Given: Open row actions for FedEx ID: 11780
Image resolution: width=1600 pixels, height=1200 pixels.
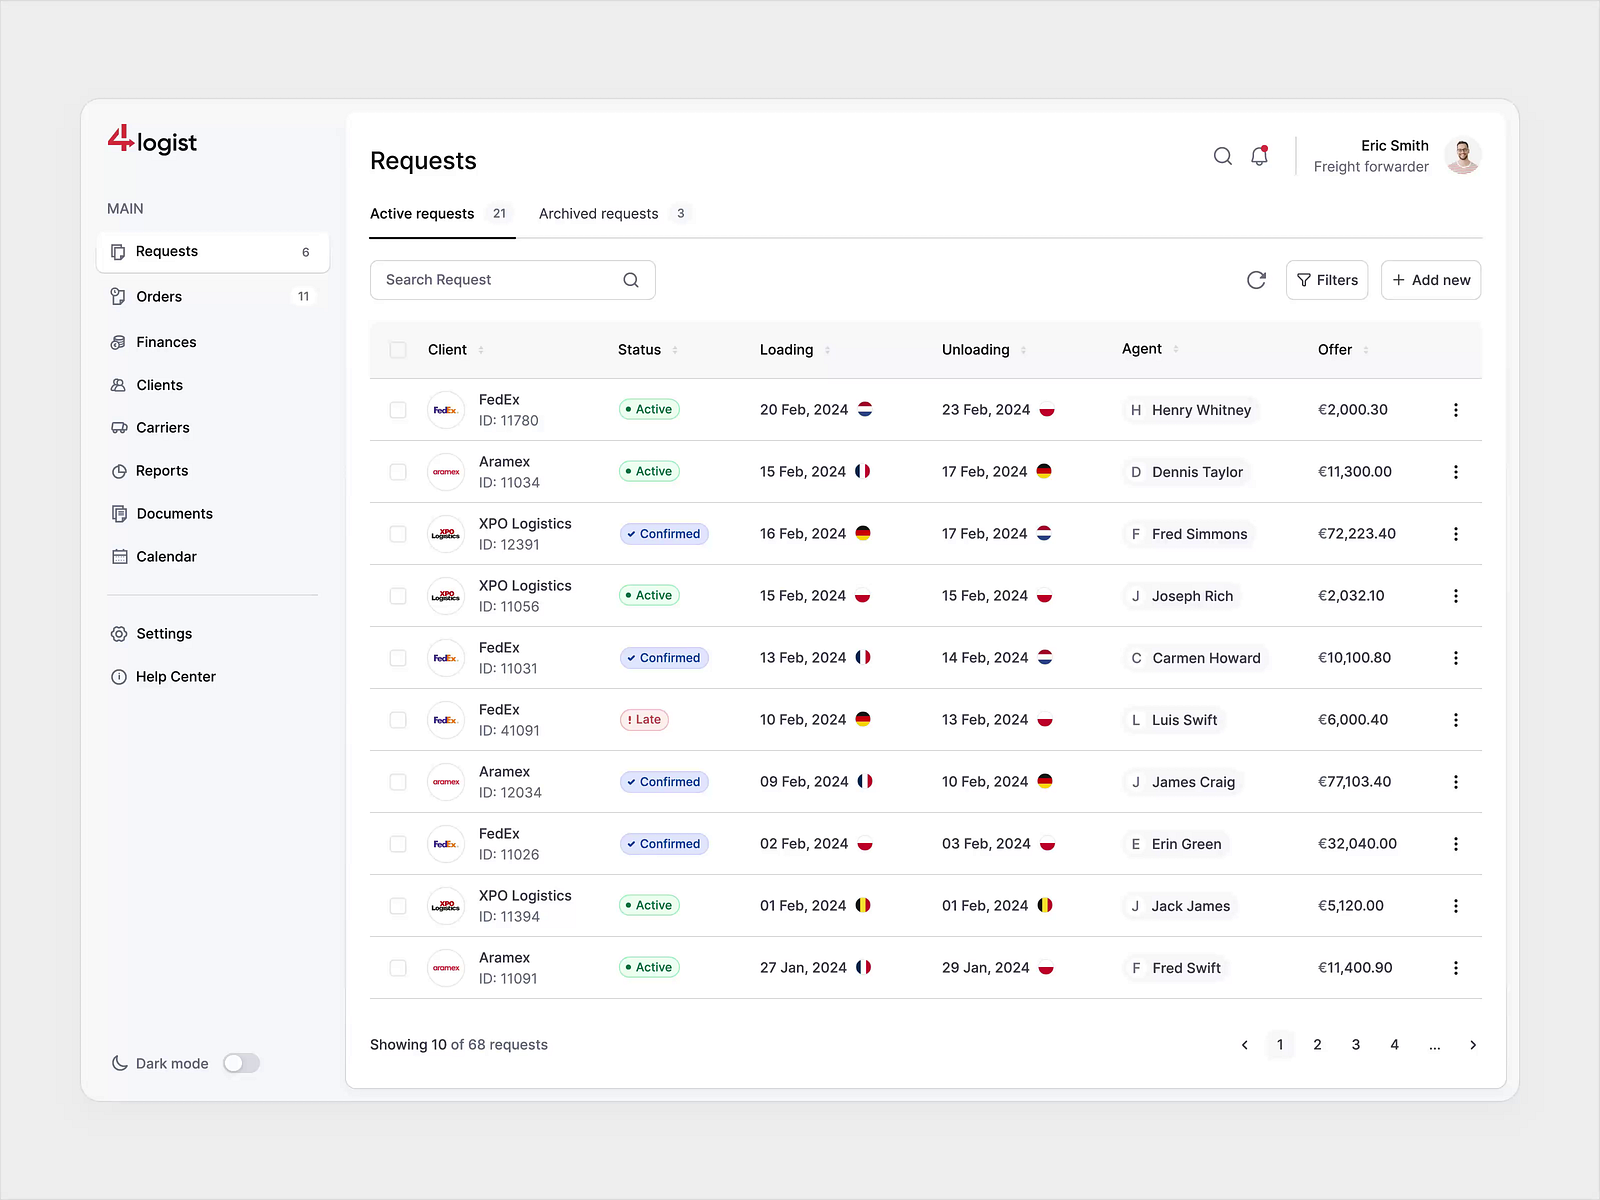Looking at the screenshot, I should coord(1456,410).
